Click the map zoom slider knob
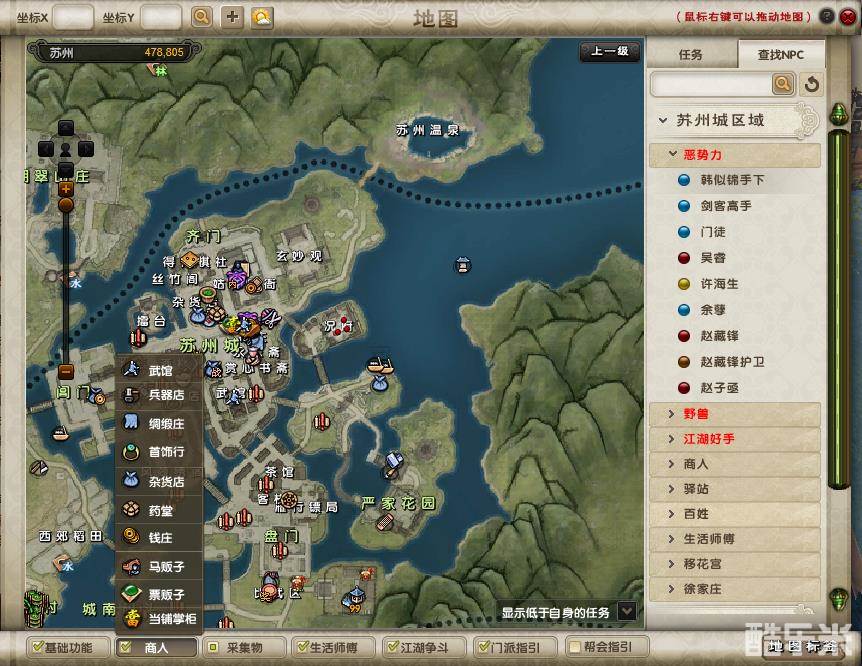The image size is (862, 666). (66, 205)
